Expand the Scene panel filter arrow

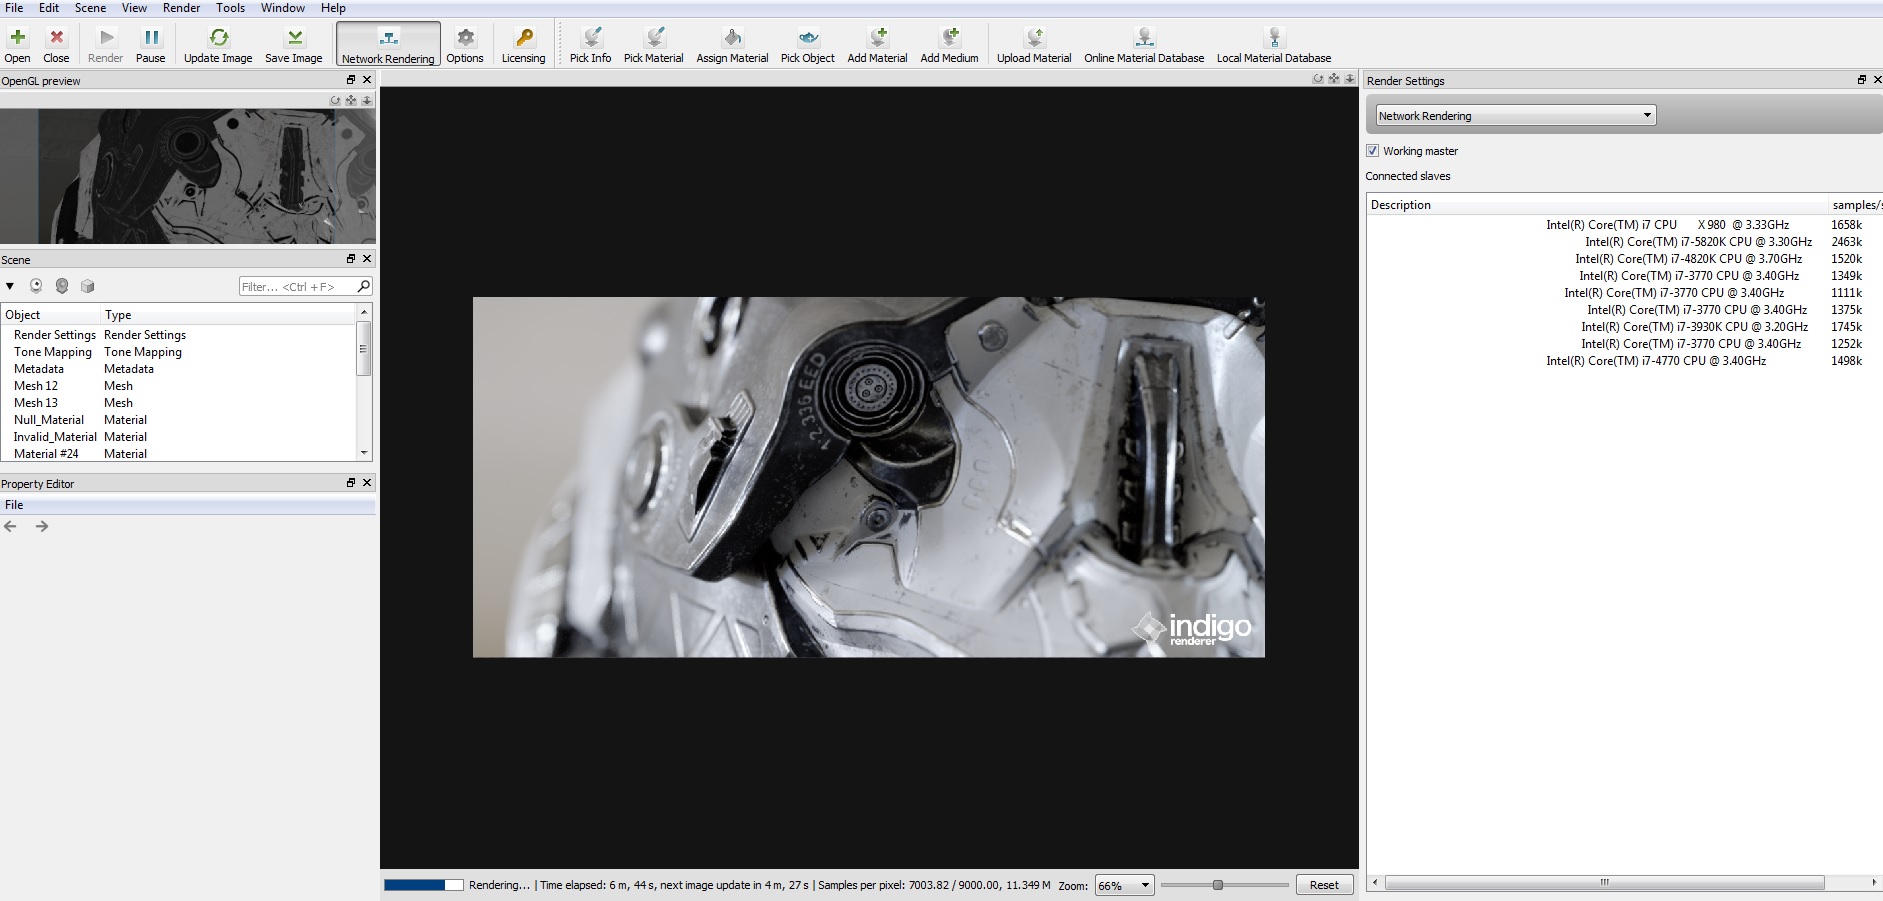pyautogui.click(x=10, y=286)
